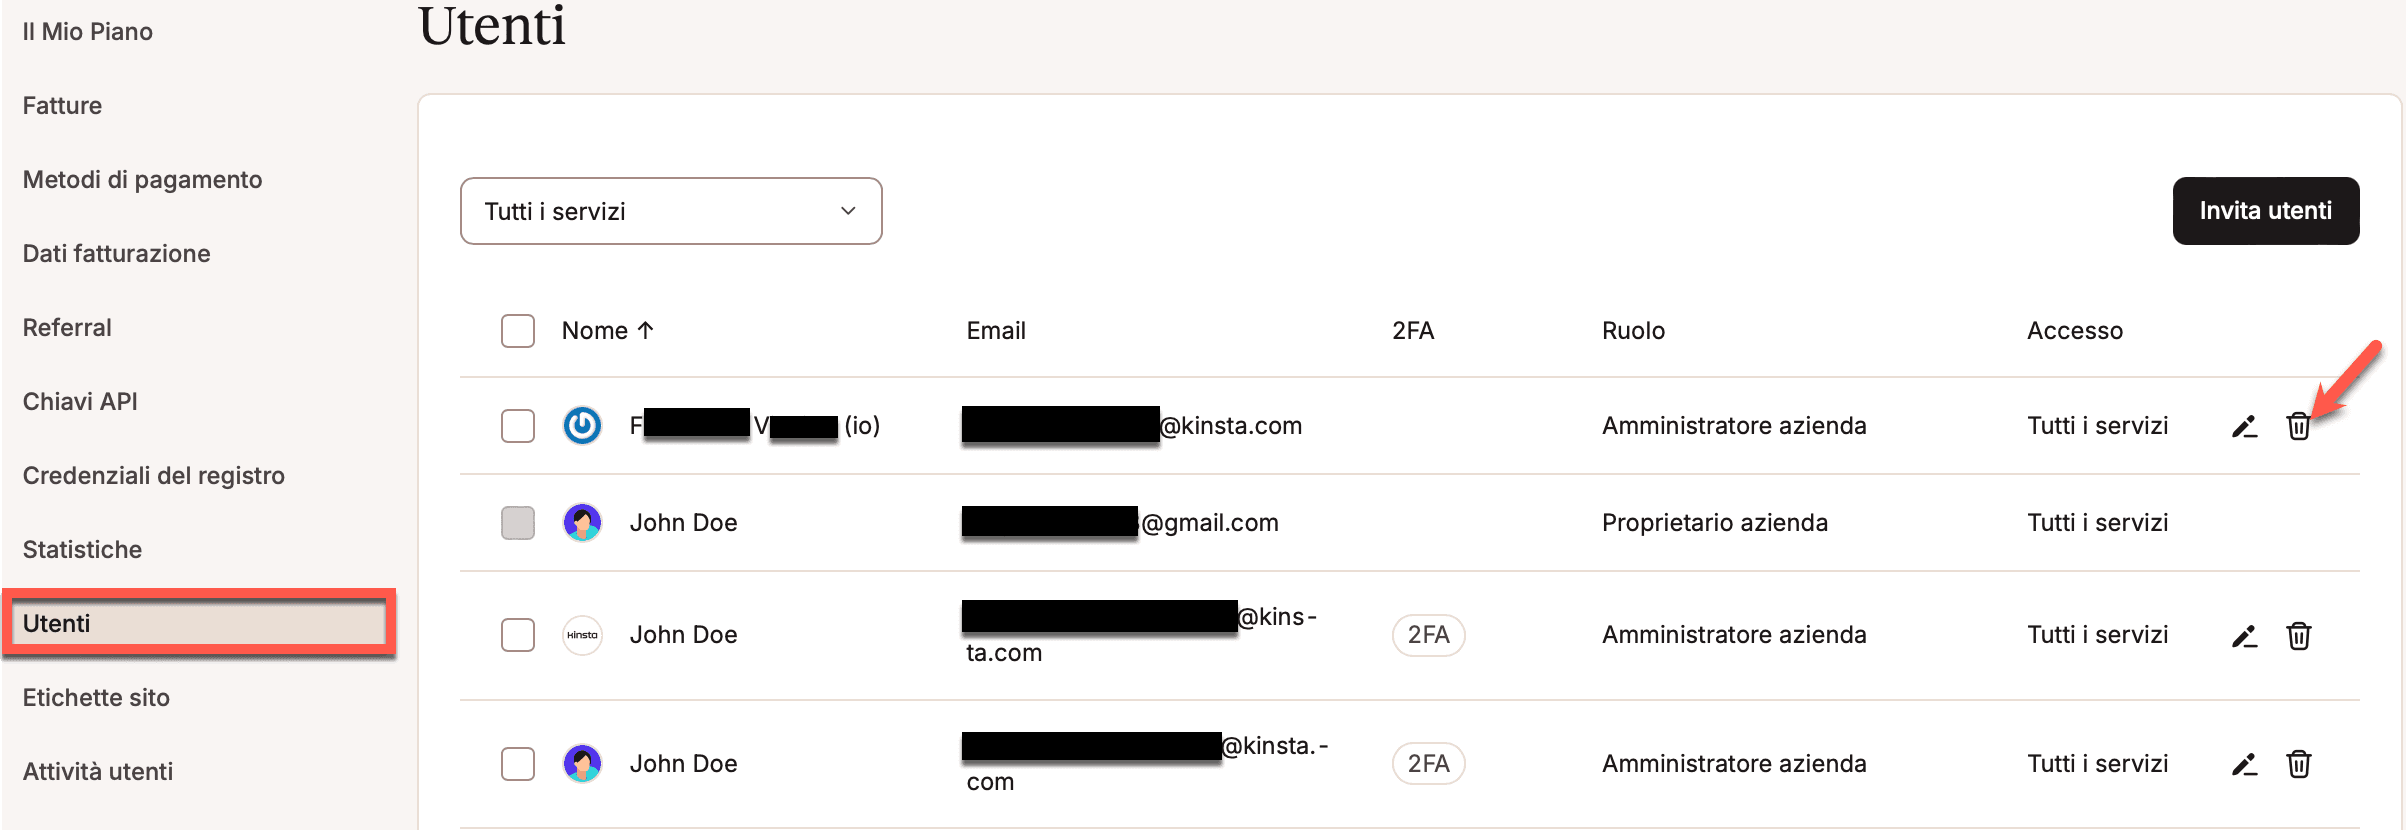Click the Kinsta logo avatar
This screenshot has height=830, width=2406.
(x=582, y=635)
